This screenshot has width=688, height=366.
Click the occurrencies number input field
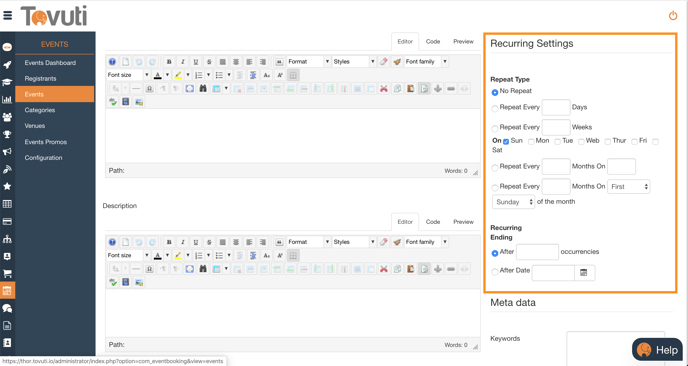tap(538, 252)
